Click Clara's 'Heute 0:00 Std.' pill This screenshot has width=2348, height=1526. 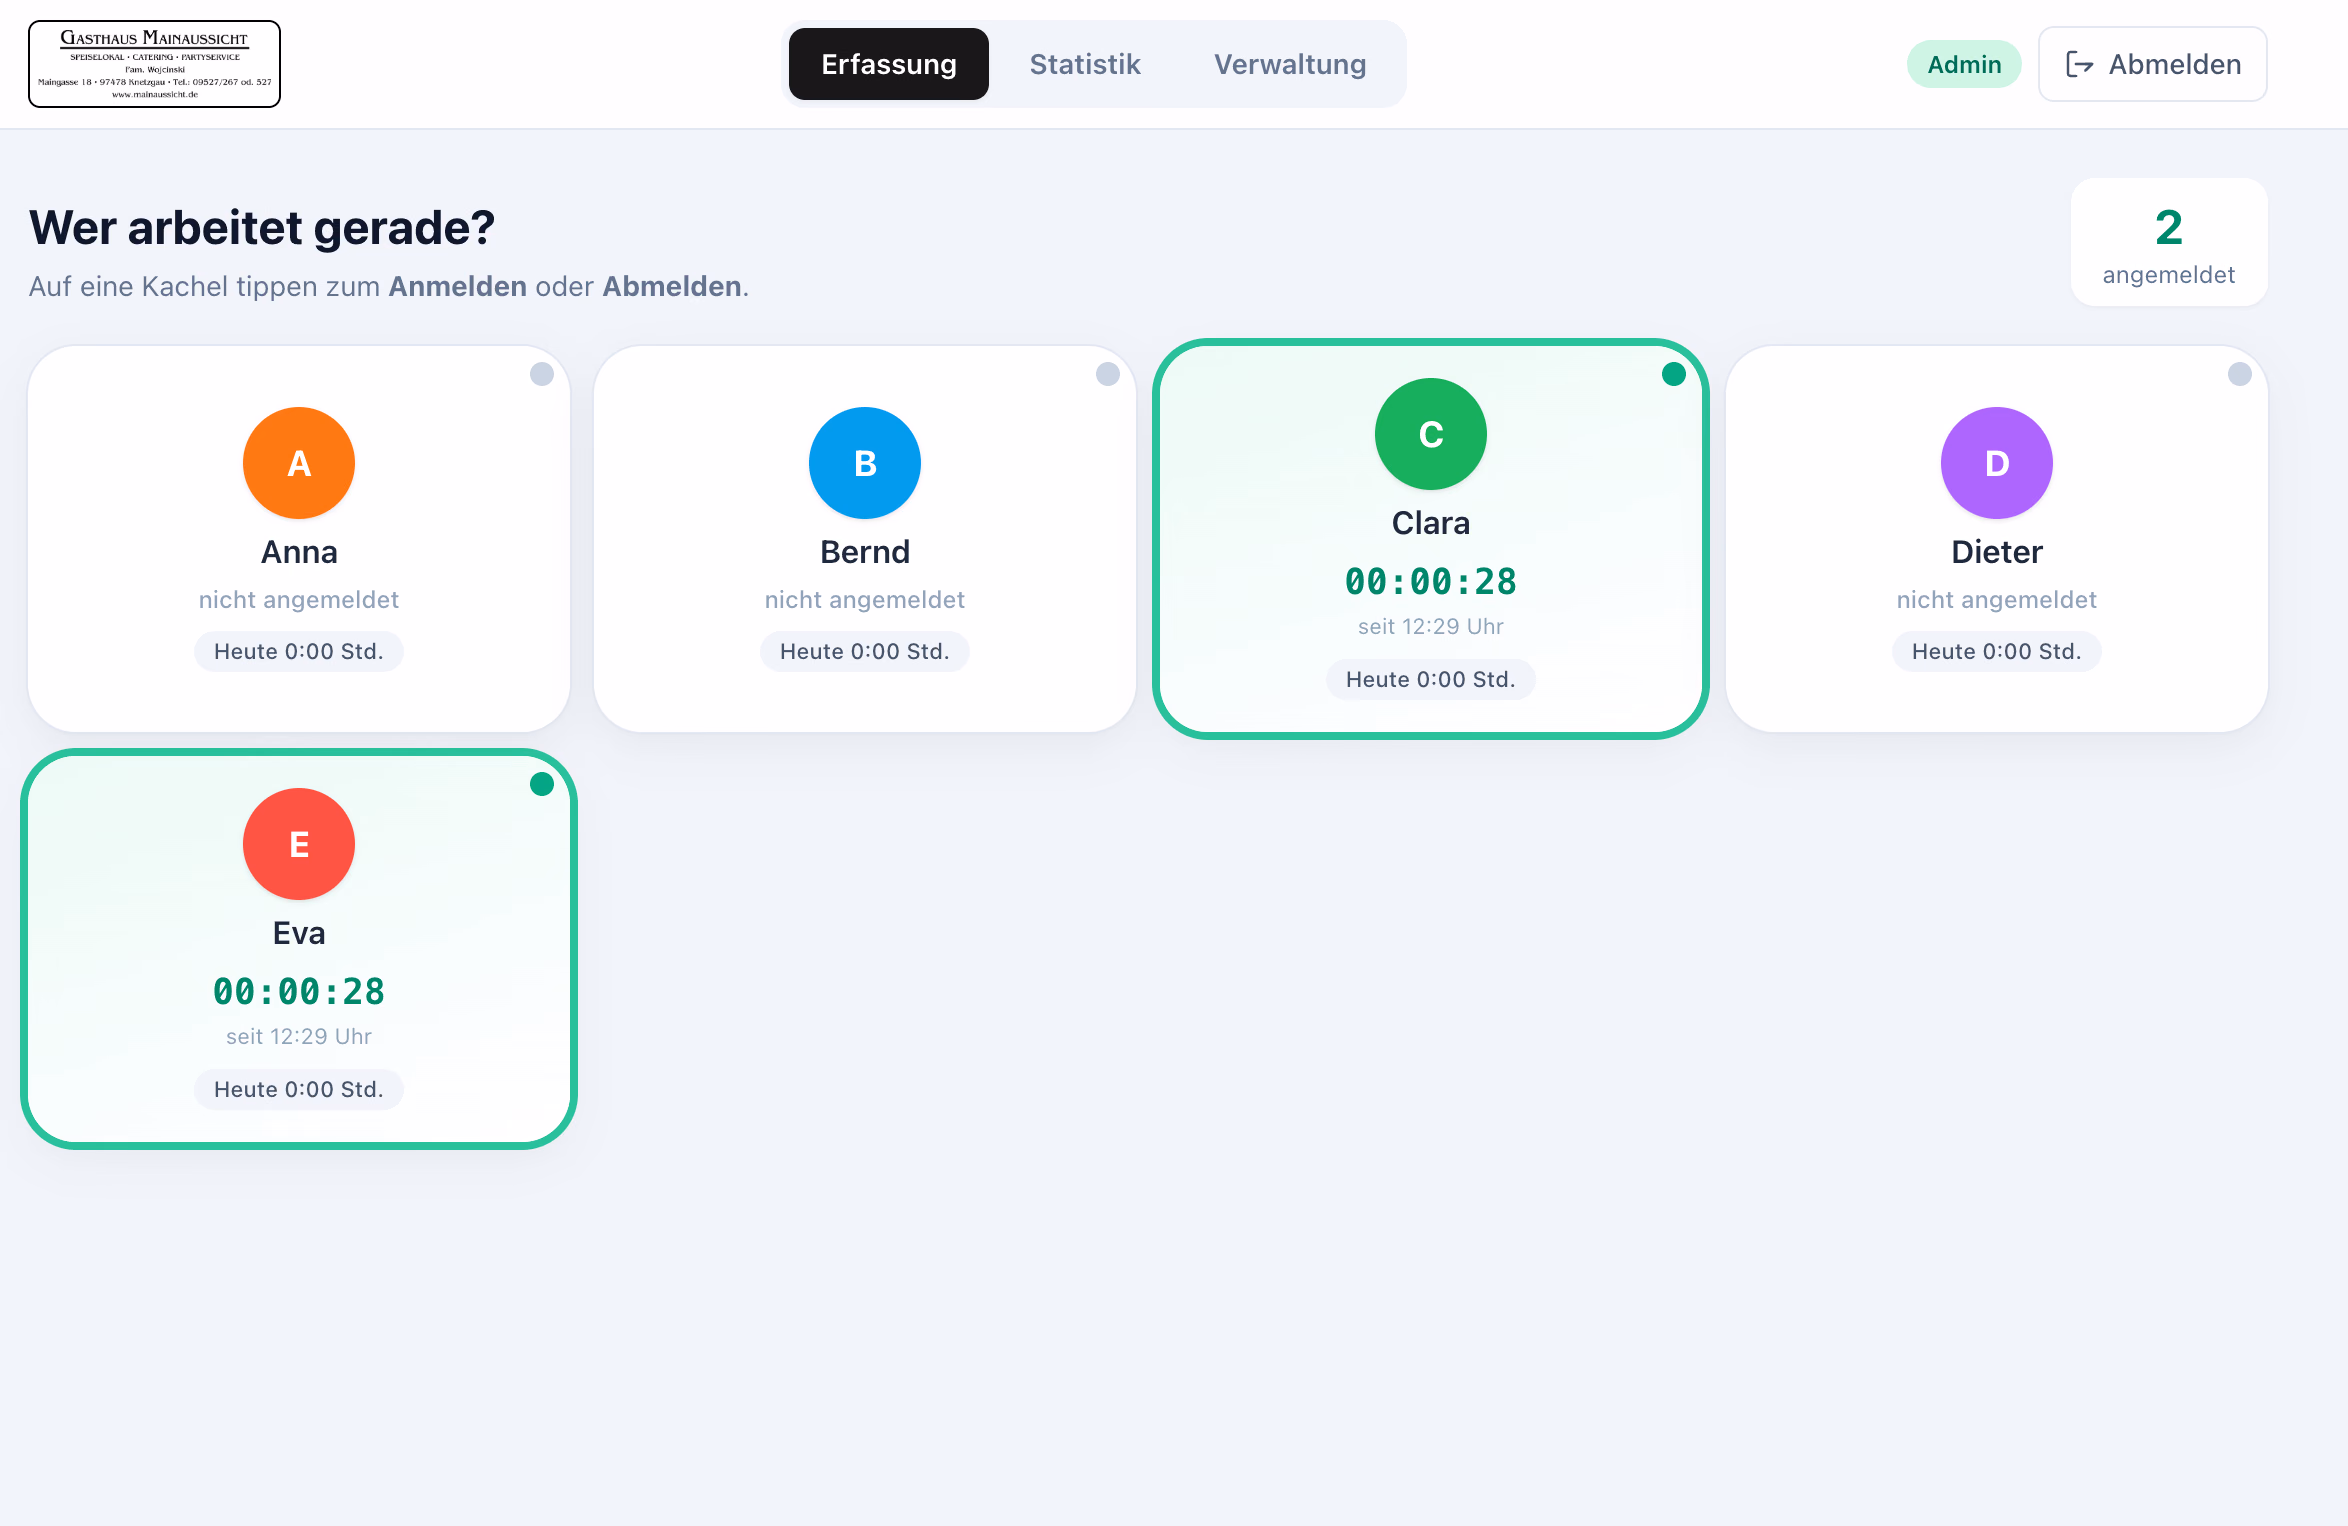pyautogui.click(x=1431, y=679)
